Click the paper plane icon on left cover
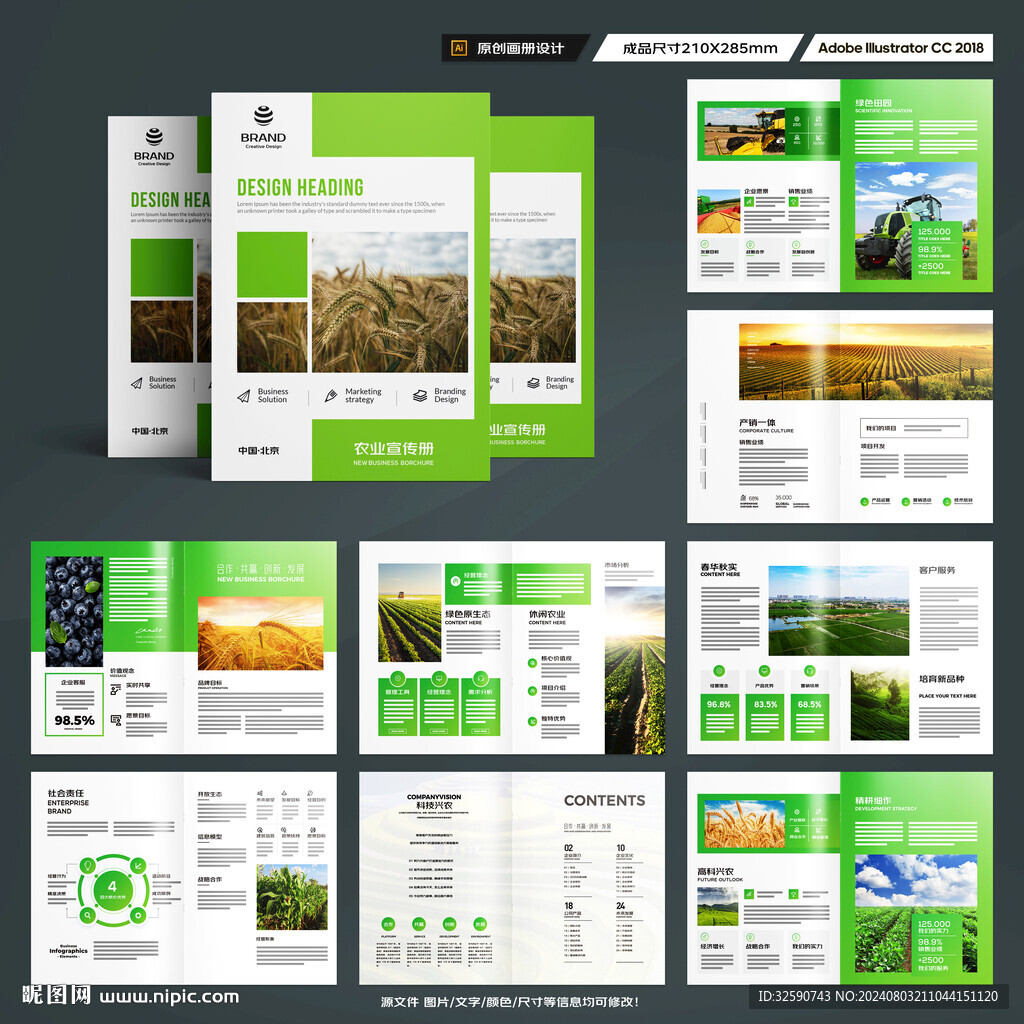The width and height of the screenshot is (1024, 1024). pos(136,383)
